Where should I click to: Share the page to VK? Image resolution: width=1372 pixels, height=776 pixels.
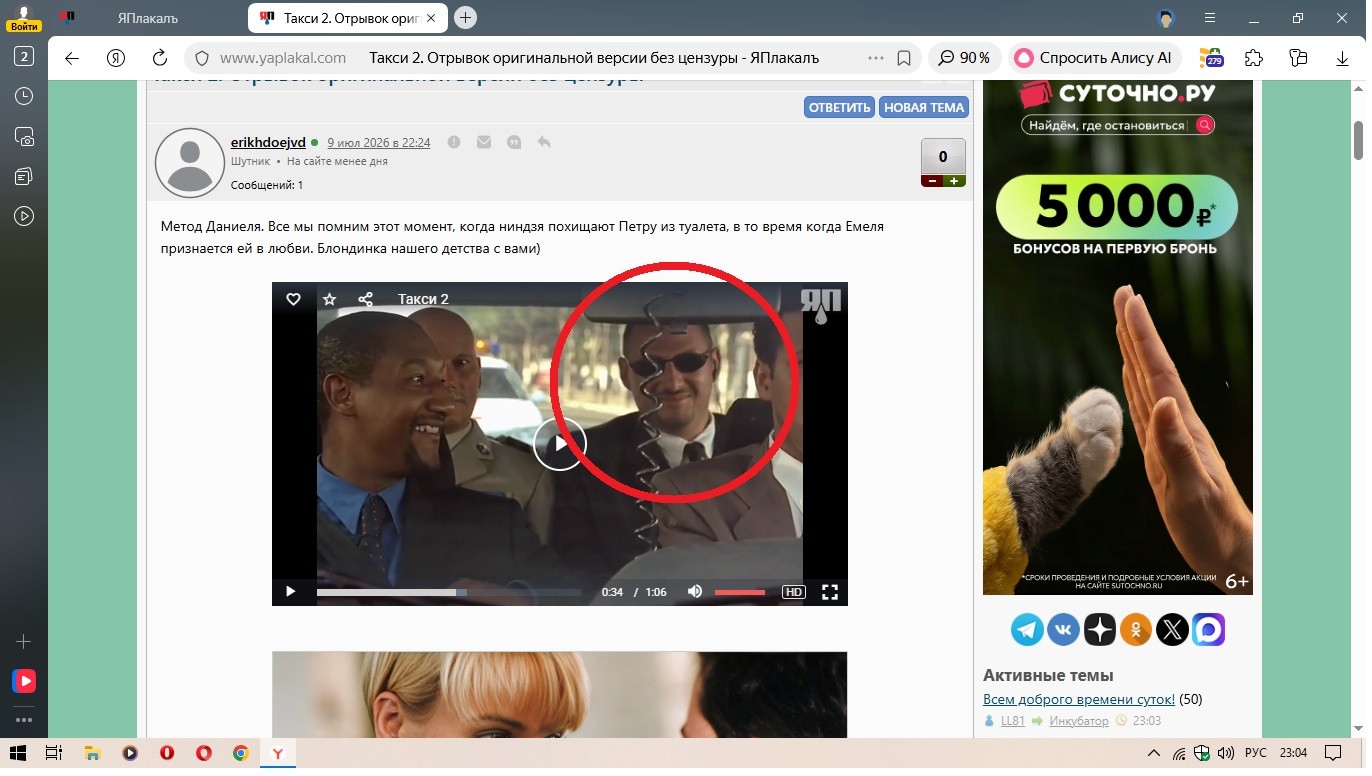point(1063,629)
